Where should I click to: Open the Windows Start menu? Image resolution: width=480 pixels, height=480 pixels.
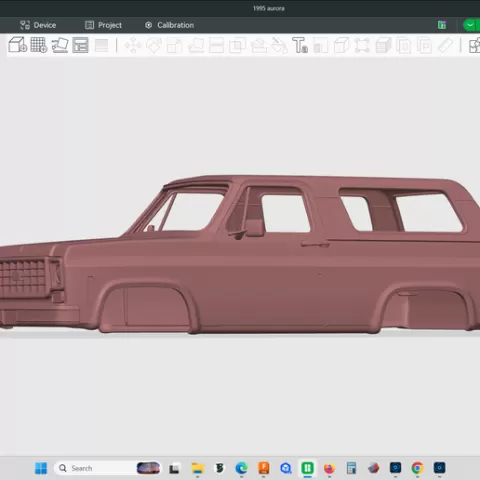tap(41, 468)
